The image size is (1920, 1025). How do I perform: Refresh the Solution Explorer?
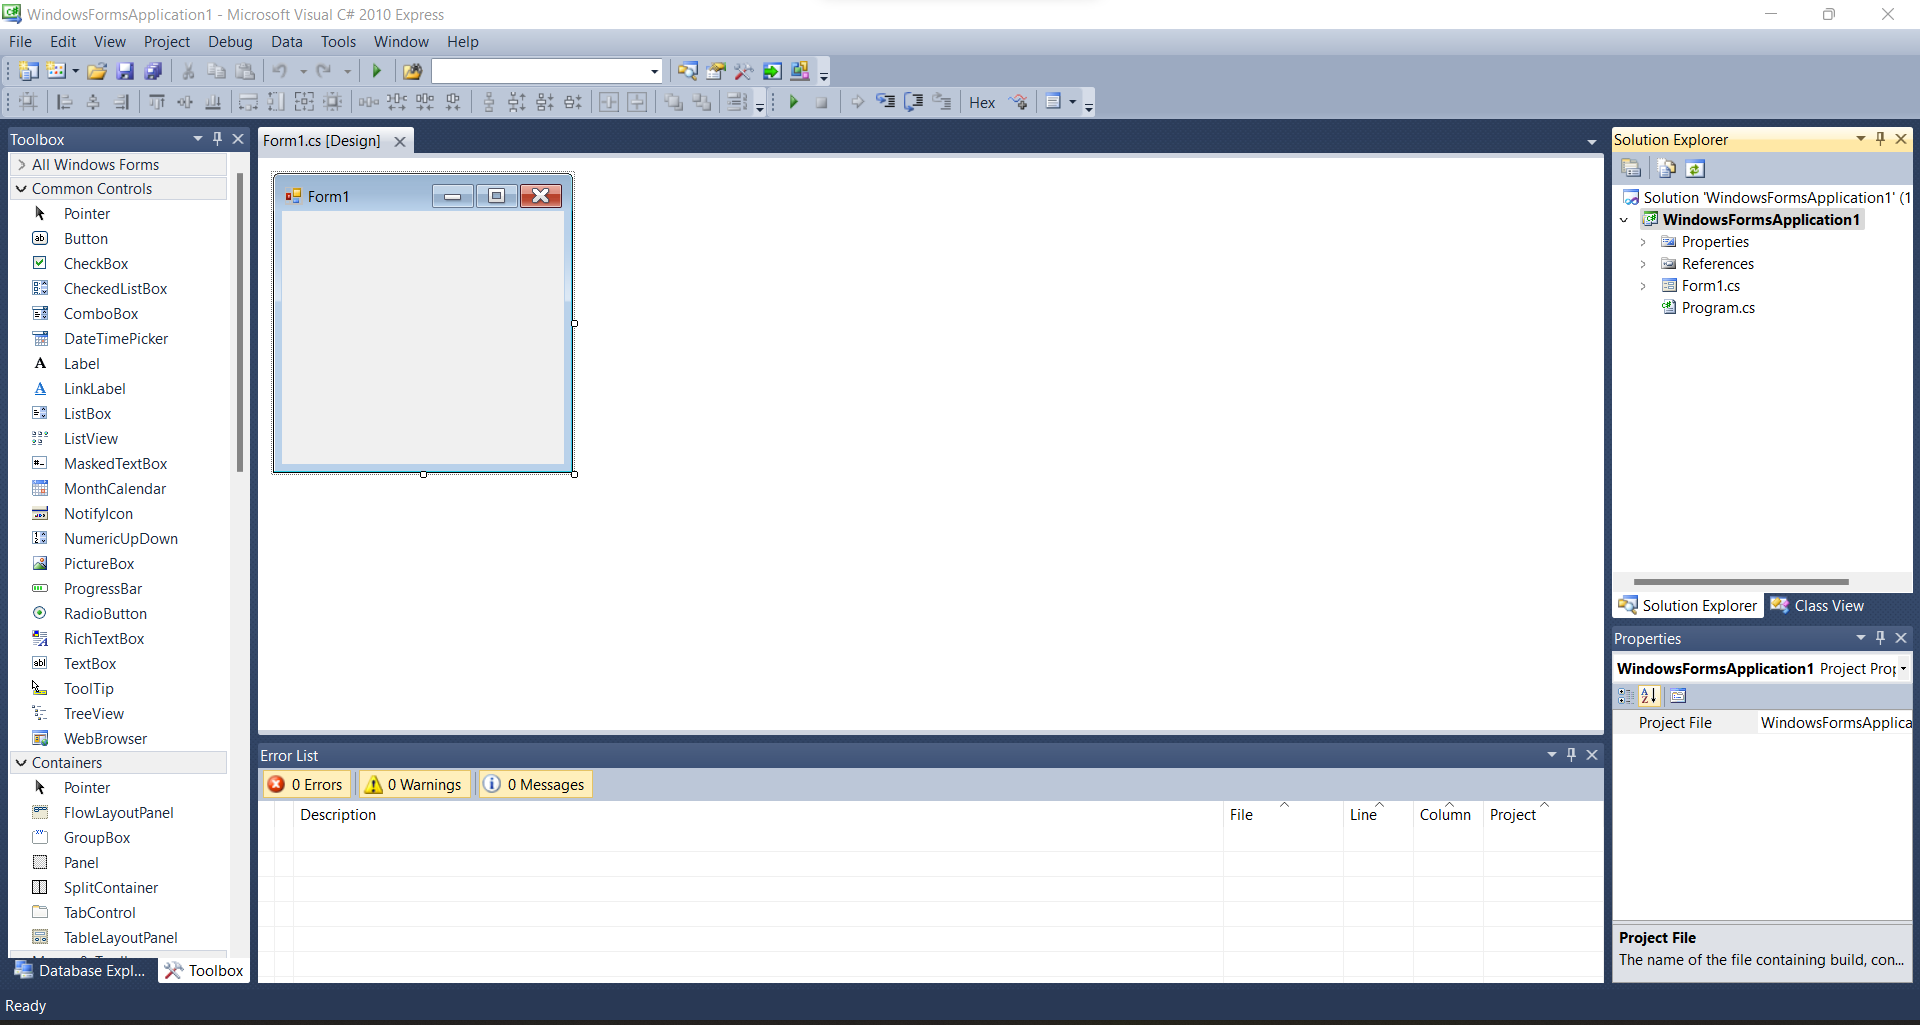pos(1696,168)
